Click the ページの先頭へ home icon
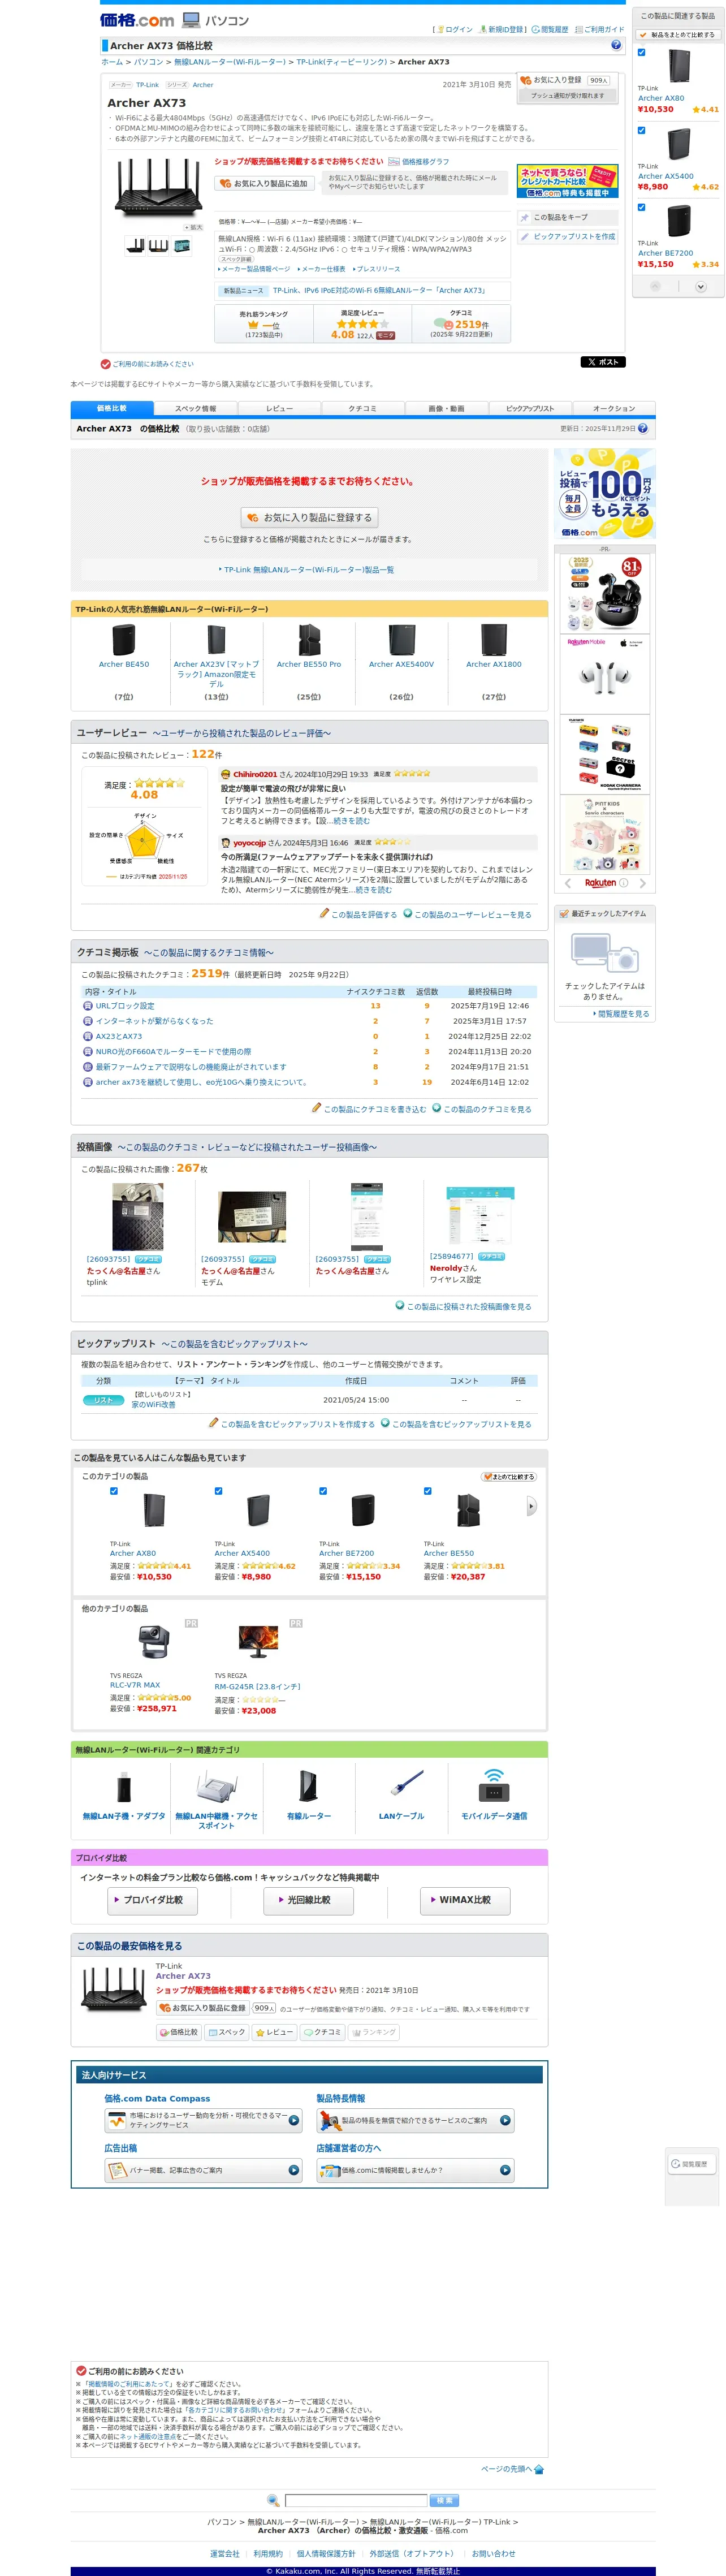726x2576 pixels. pos(539,2469)
